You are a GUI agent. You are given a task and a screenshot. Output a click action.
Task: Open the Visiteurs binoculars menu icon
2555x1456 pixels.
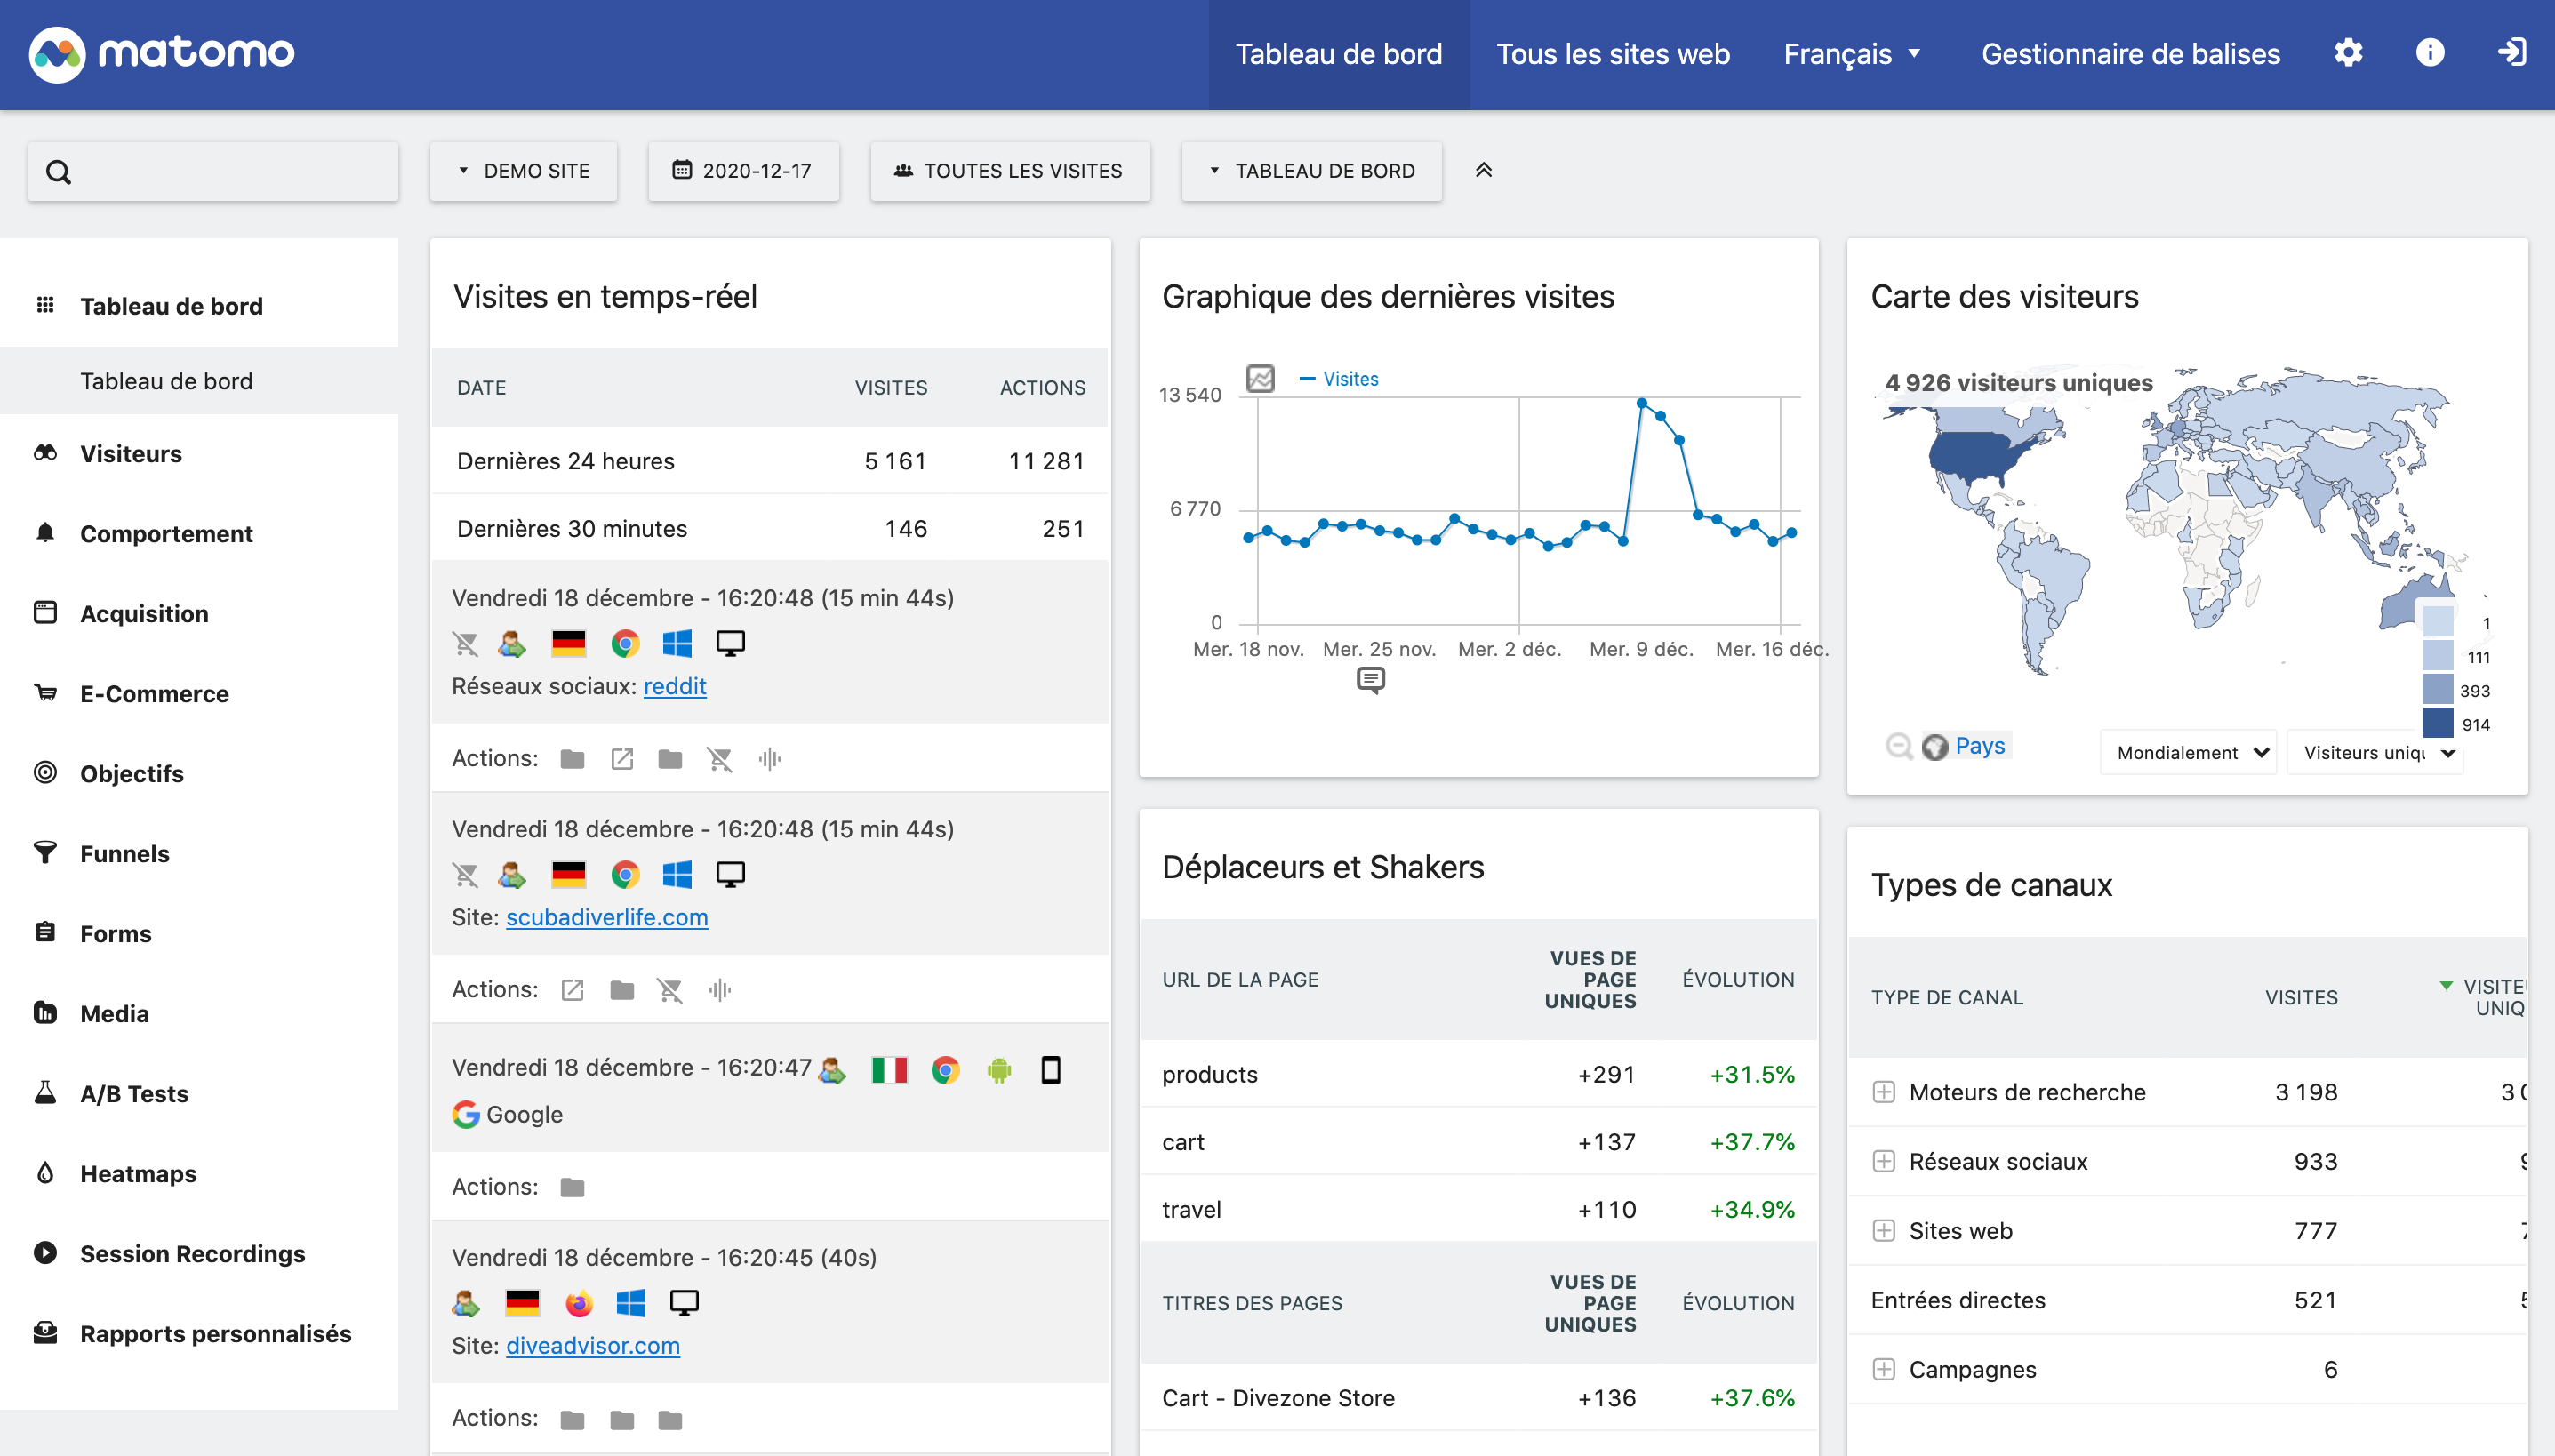[45, 453]
